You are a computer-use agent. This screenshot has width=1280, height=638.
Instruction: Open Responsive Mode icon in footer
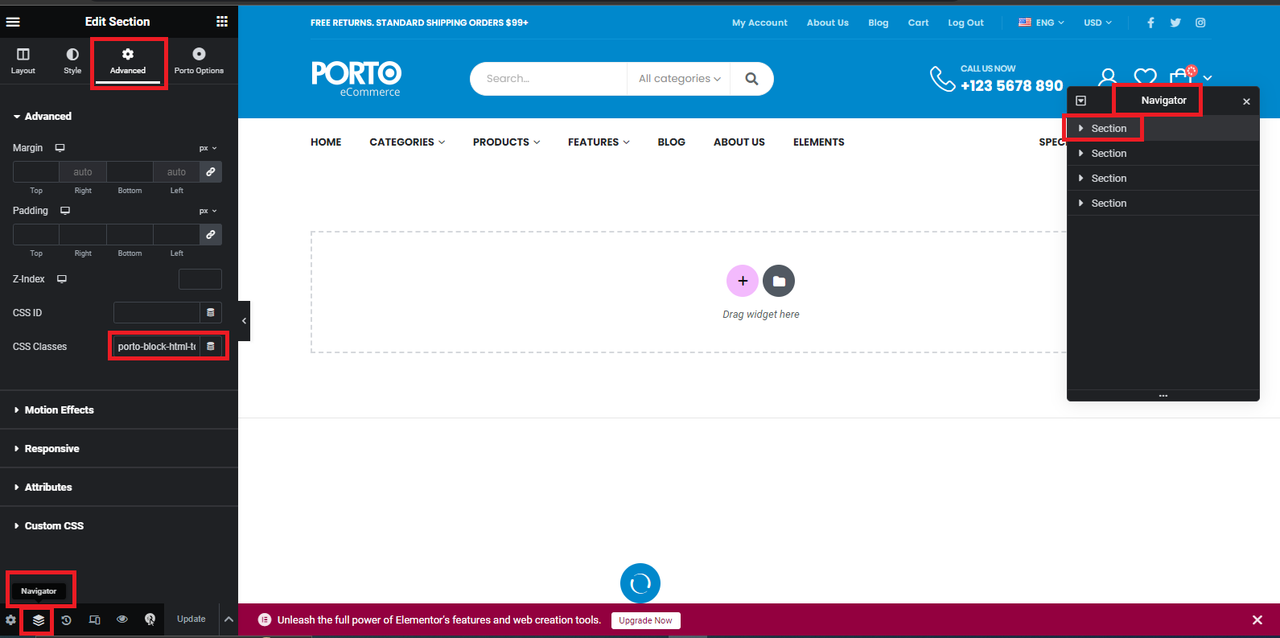tap(94, 620)
